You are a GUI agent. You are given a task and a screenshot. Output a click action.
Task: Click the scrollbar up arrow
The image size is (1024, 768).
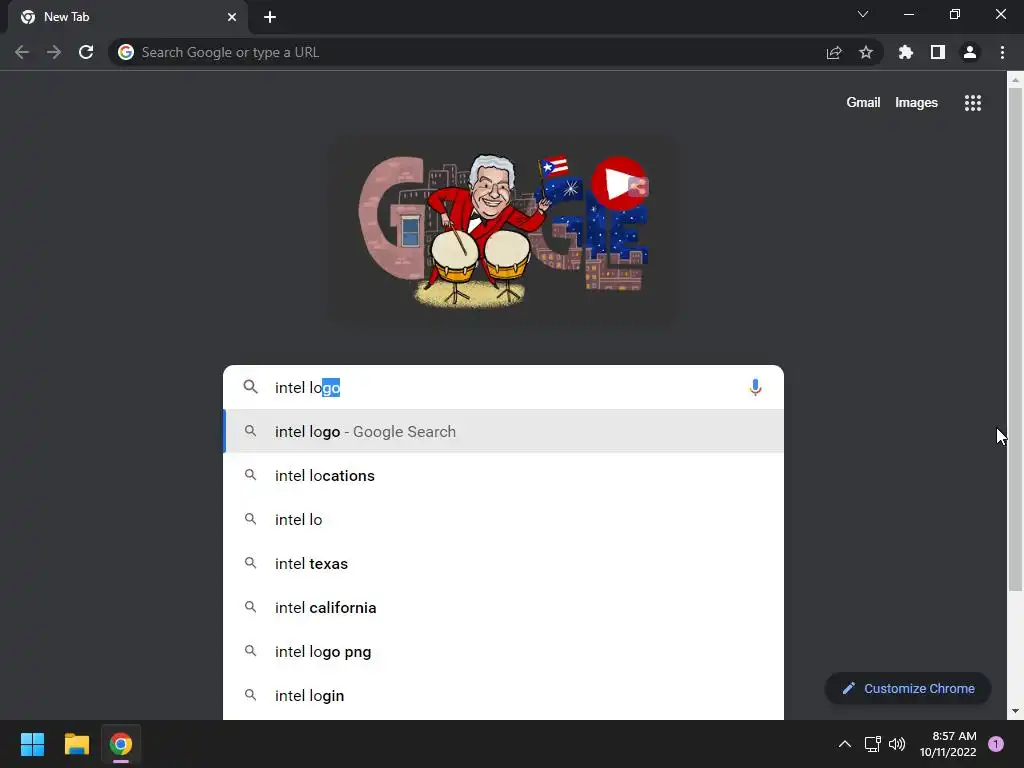coord(1015,80)
